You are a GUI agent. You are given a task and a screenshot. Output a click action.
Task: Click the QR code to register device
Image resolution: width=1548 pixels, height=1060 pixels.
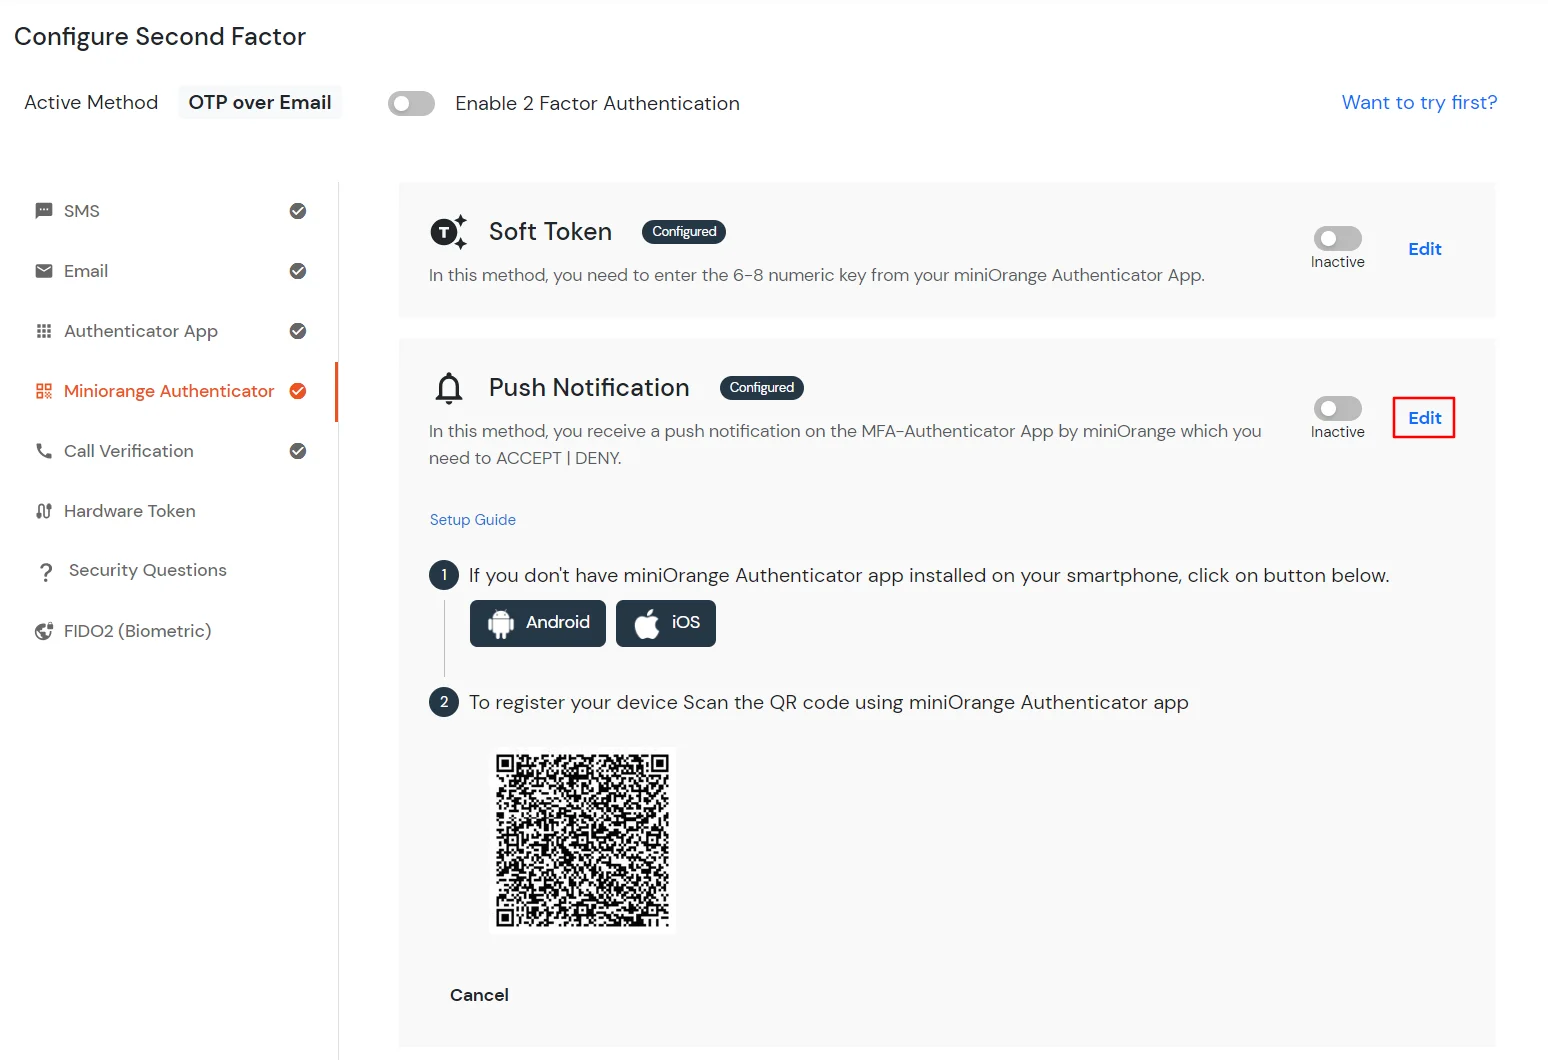tap(582, 839)
